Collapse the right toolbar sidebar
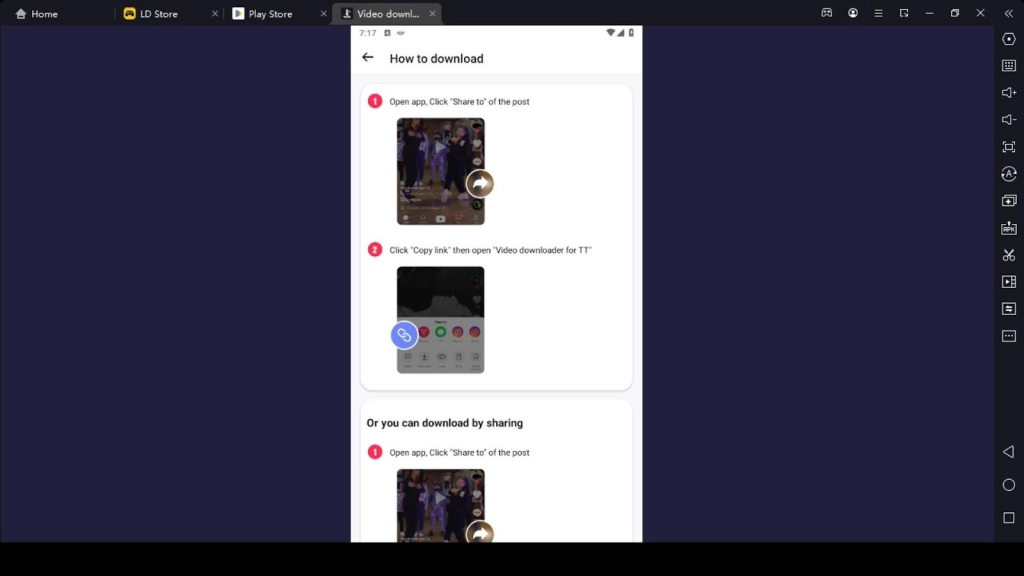Screen dimensions: 1024x576 (x=1009, y=14)
